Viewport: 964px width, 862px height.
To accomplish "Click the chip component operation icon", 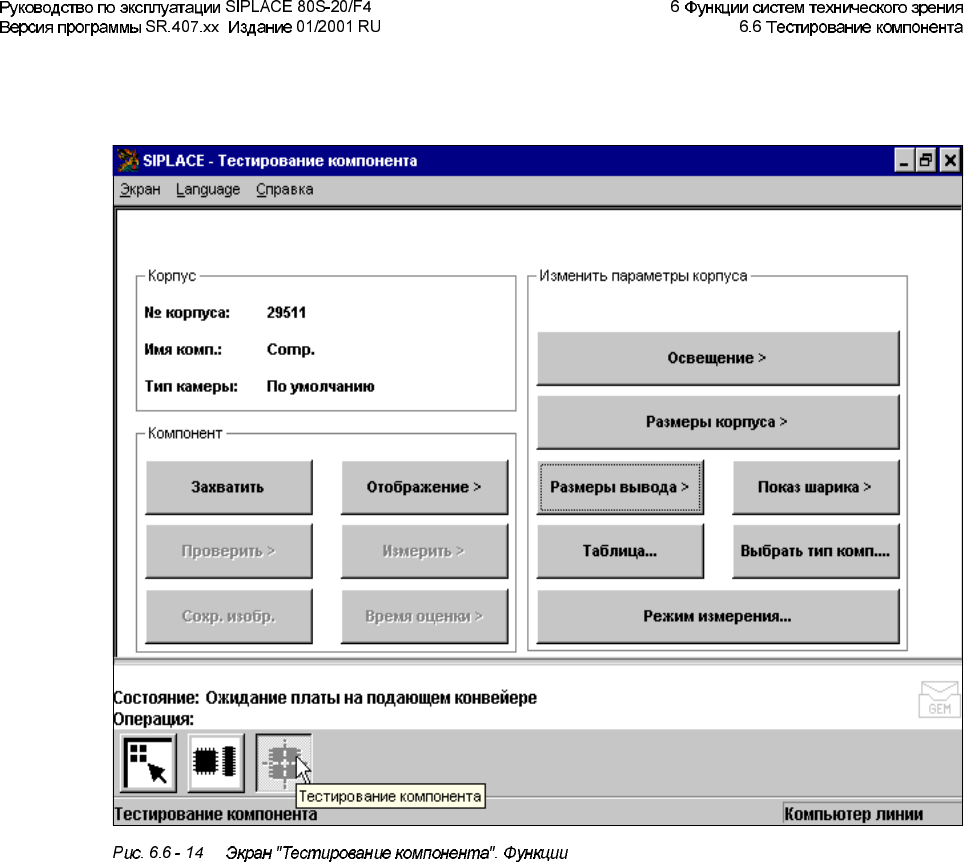I will 216,762.
